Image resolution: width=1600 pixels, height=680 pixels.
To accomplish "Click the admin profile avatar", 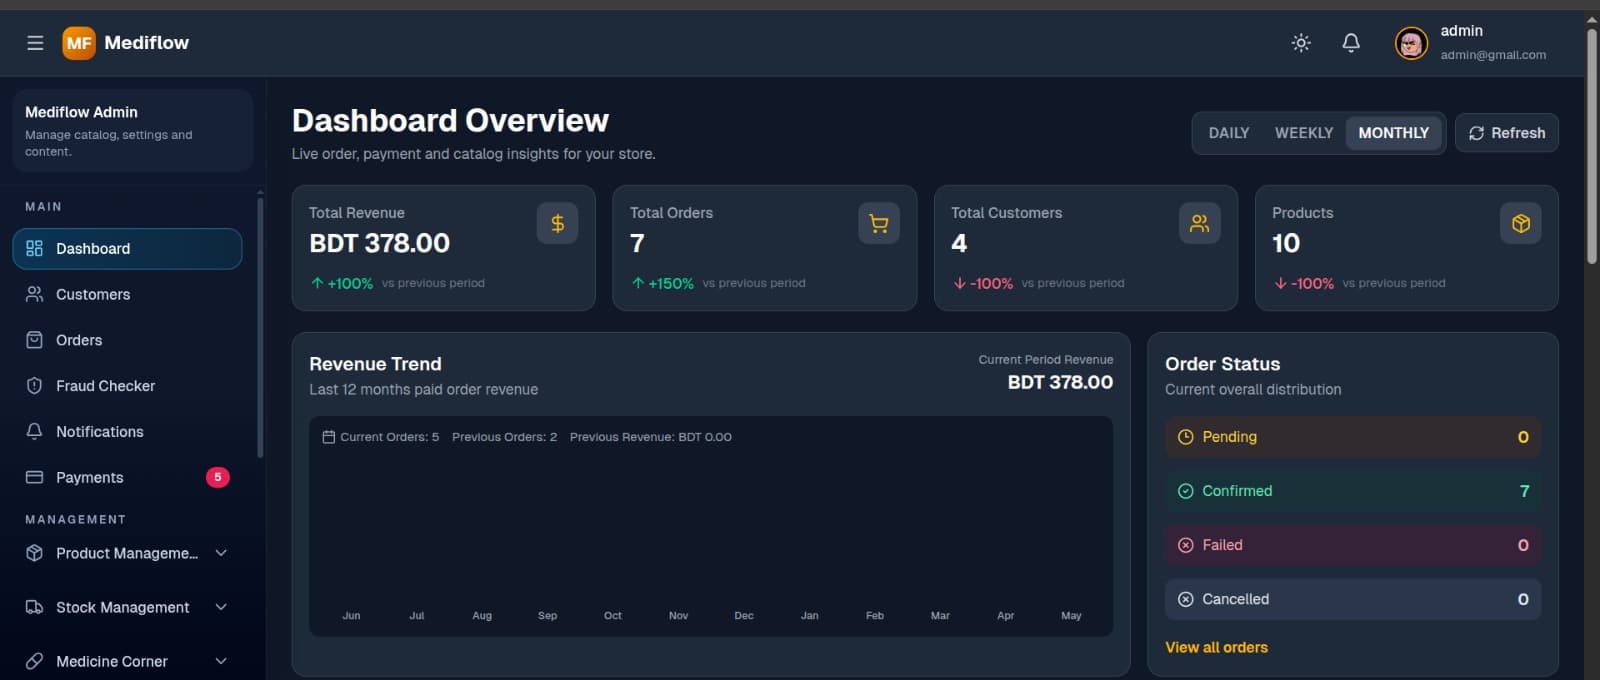I will coord(1411,43).
